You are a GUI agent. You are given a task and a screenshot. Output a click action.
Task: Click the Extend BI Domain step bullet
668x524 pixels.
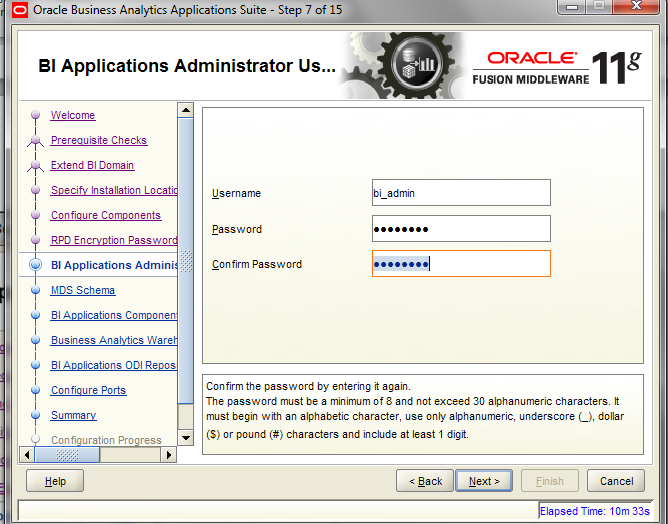(x=36, y=165)
